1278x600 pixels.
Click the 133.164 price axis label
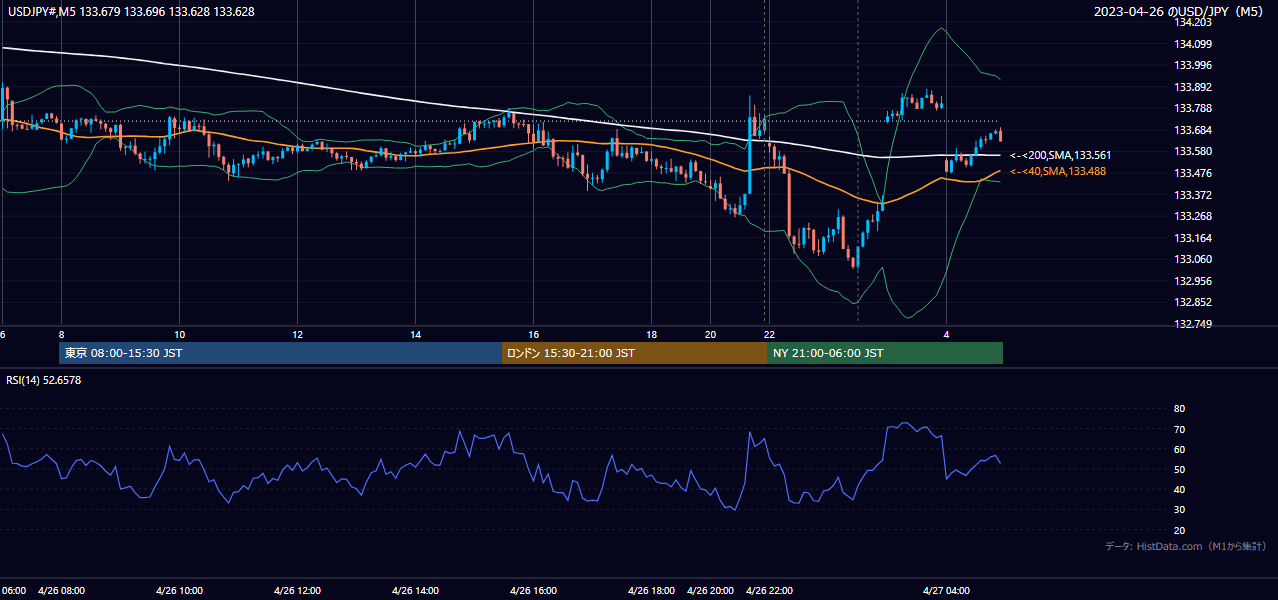pos(1193,238)
